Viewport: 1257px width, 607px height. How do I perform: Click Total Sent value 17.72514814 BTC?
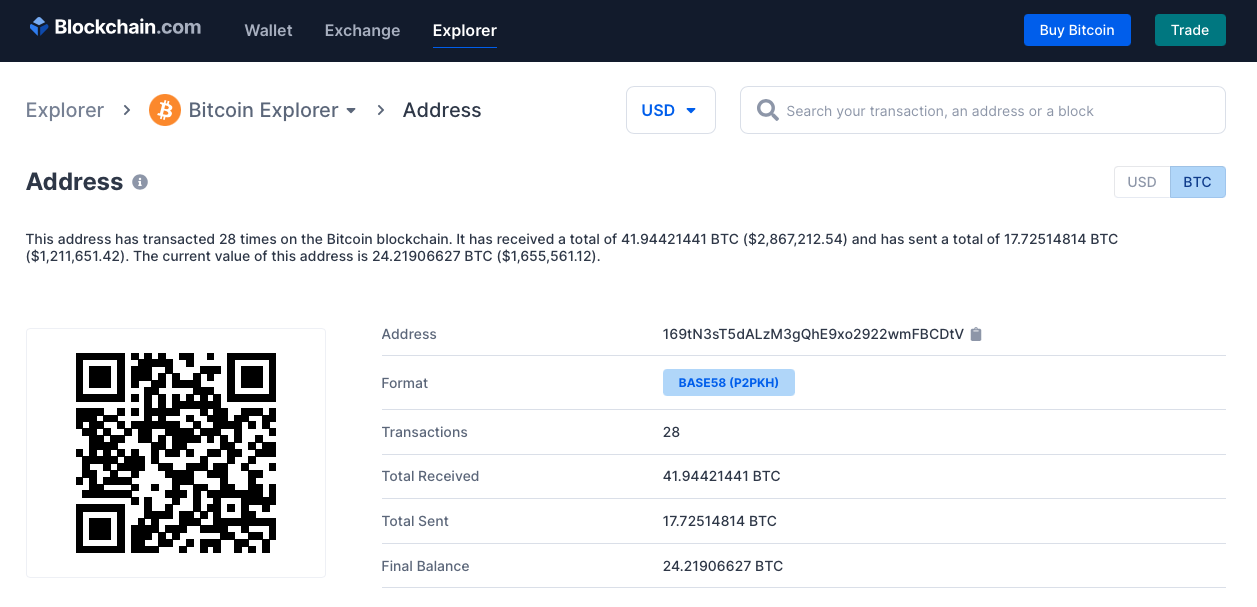(720, 521)
